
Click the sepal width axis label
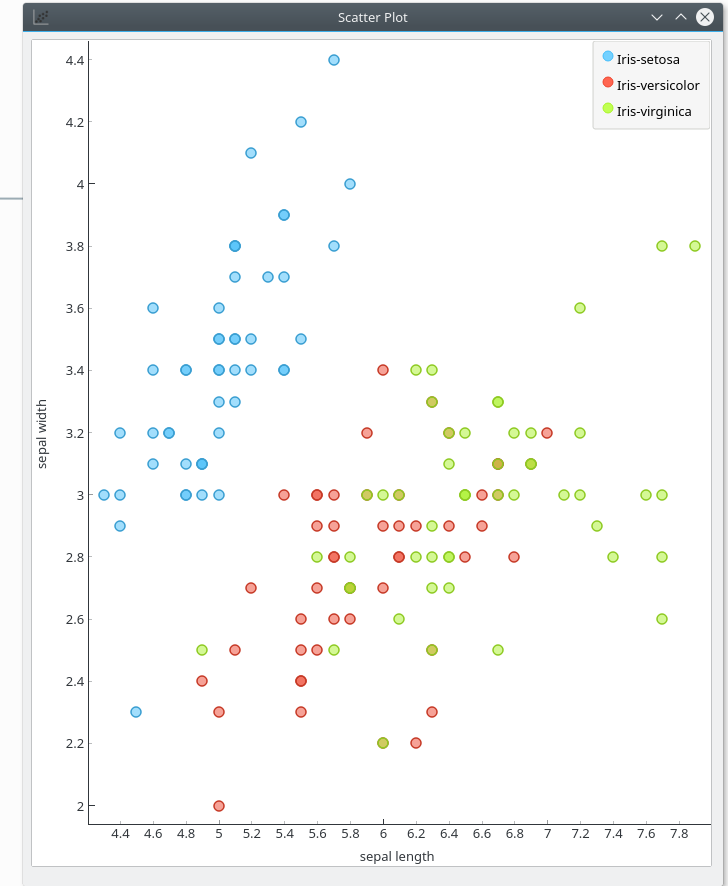pyautogui.click(x=43, y=431)
